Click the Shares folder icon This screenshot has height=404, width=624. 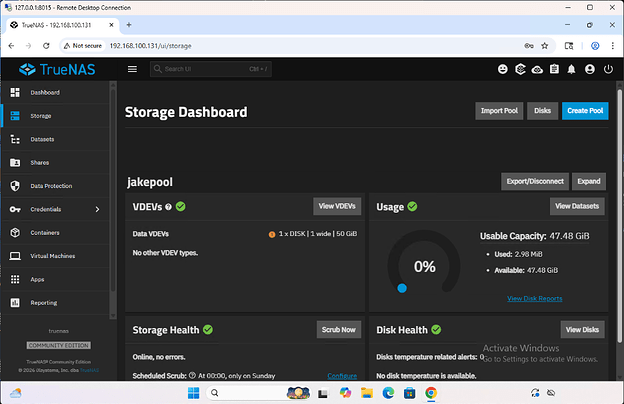15,162
